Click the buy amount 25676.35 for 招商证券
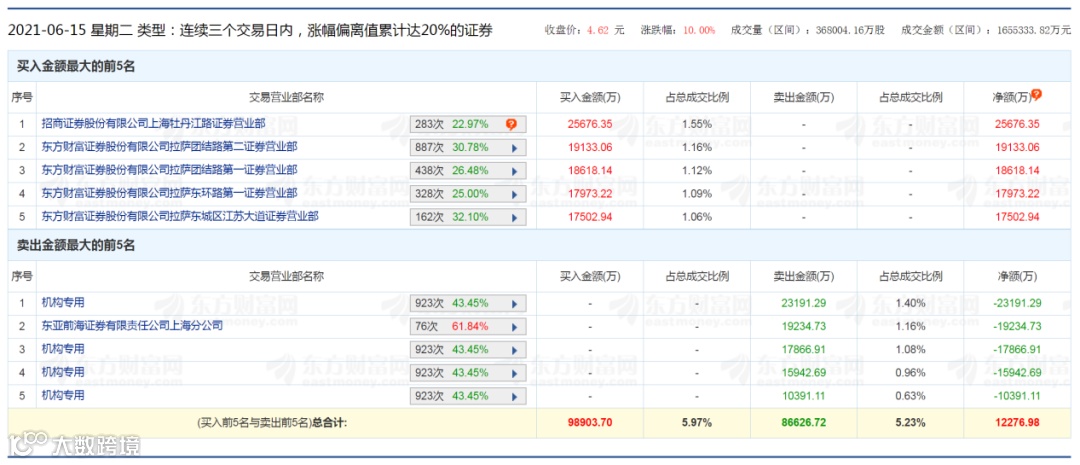 pos(590,125)
